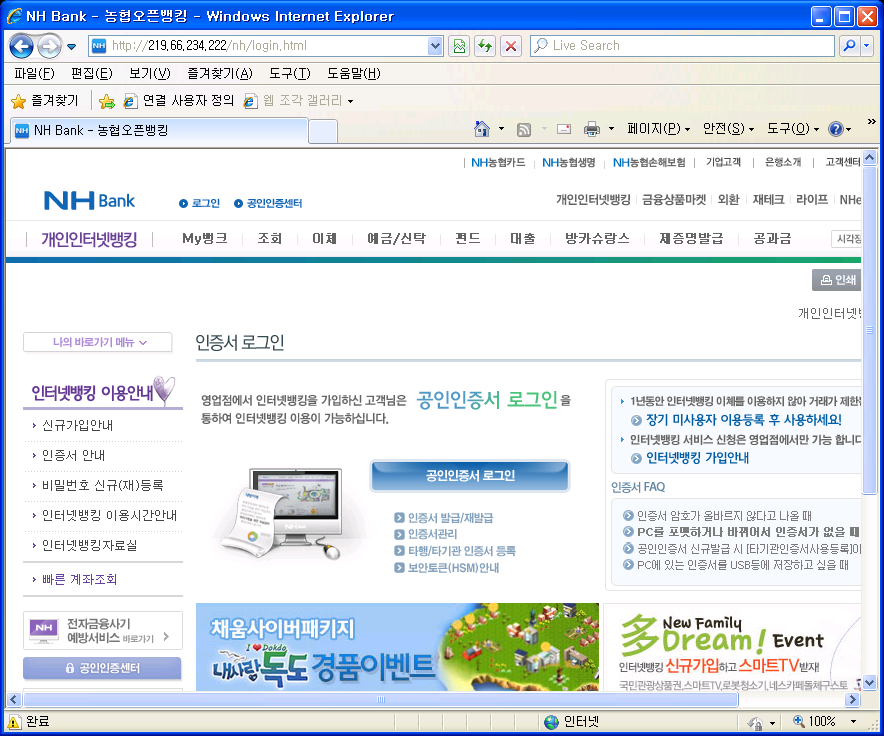Screen dimensions: 884x736
Task: Open the Home button dropdown arrow
Action: tap(501, 129)
